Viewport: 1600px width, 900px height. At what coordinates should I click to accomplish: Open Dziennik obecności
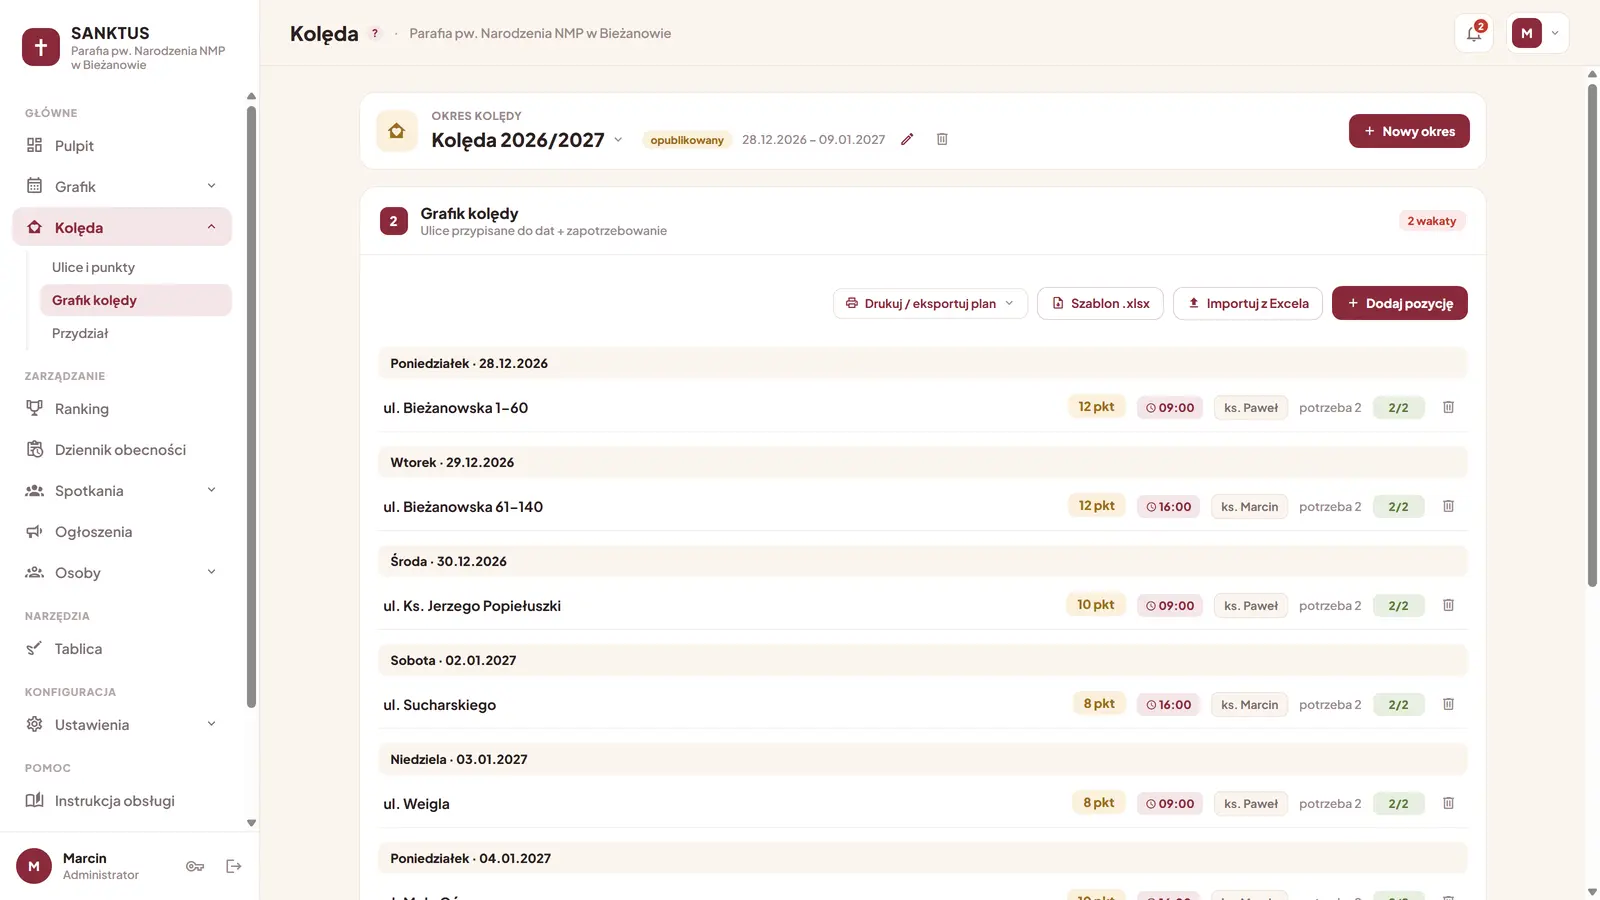point(122,449)
